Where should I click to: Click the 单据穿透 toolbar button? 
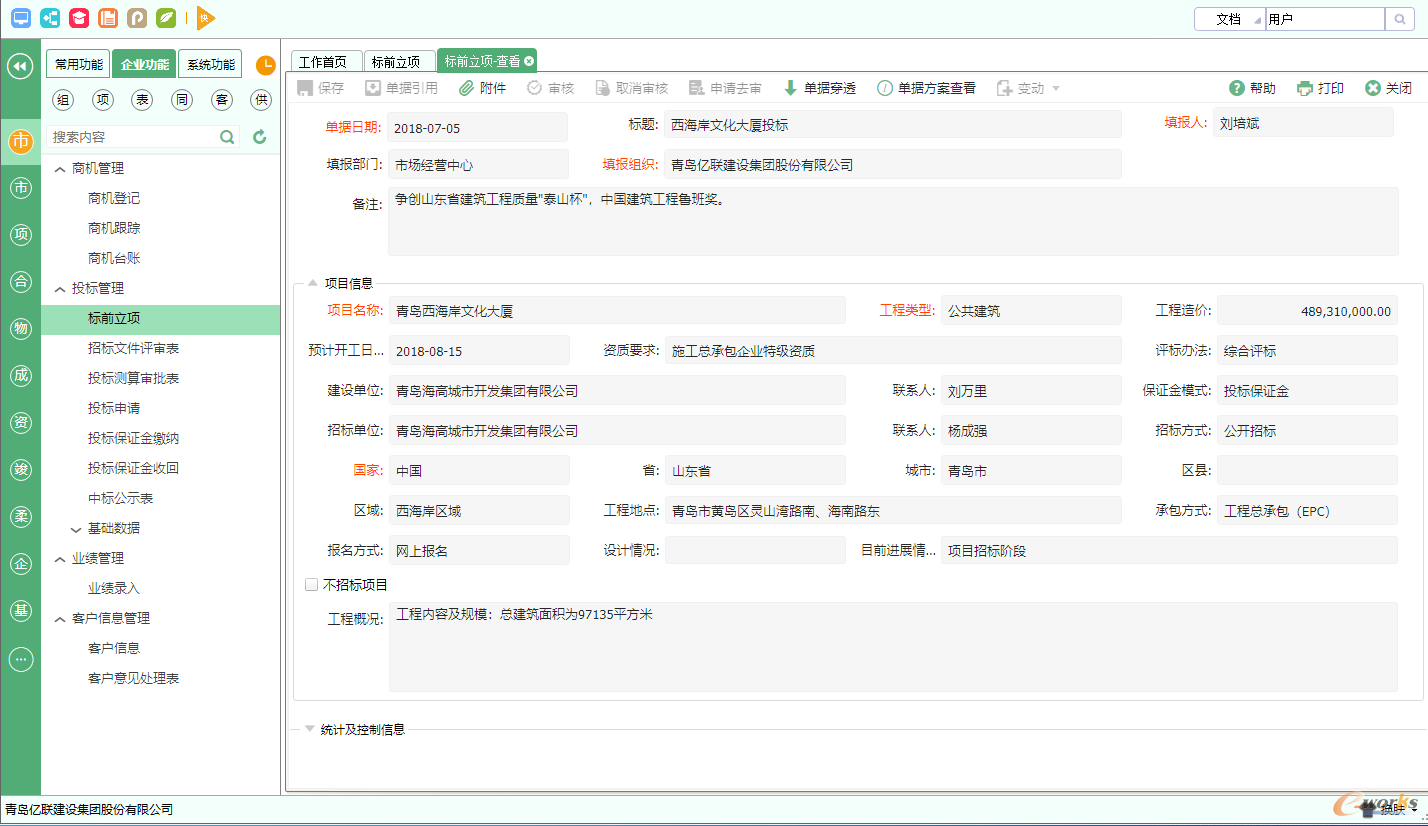coord(820,88)
